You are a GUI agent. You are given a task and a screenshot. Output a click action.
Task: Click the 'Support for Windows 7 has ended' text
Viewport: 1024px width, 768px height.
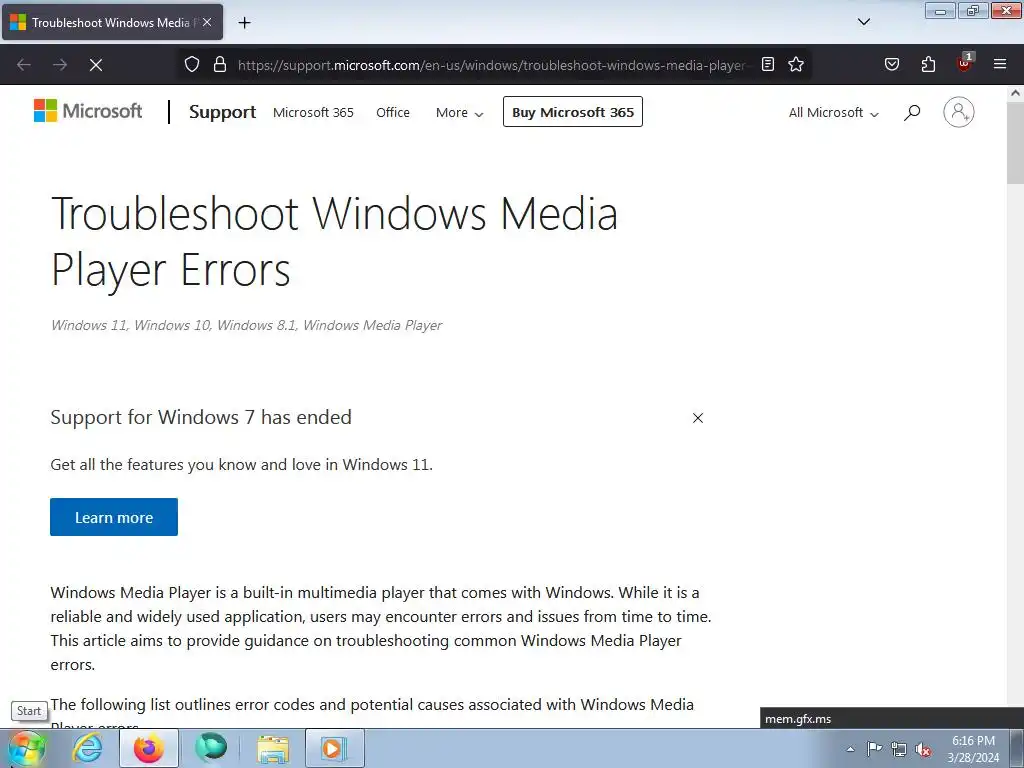coord(201,417)
